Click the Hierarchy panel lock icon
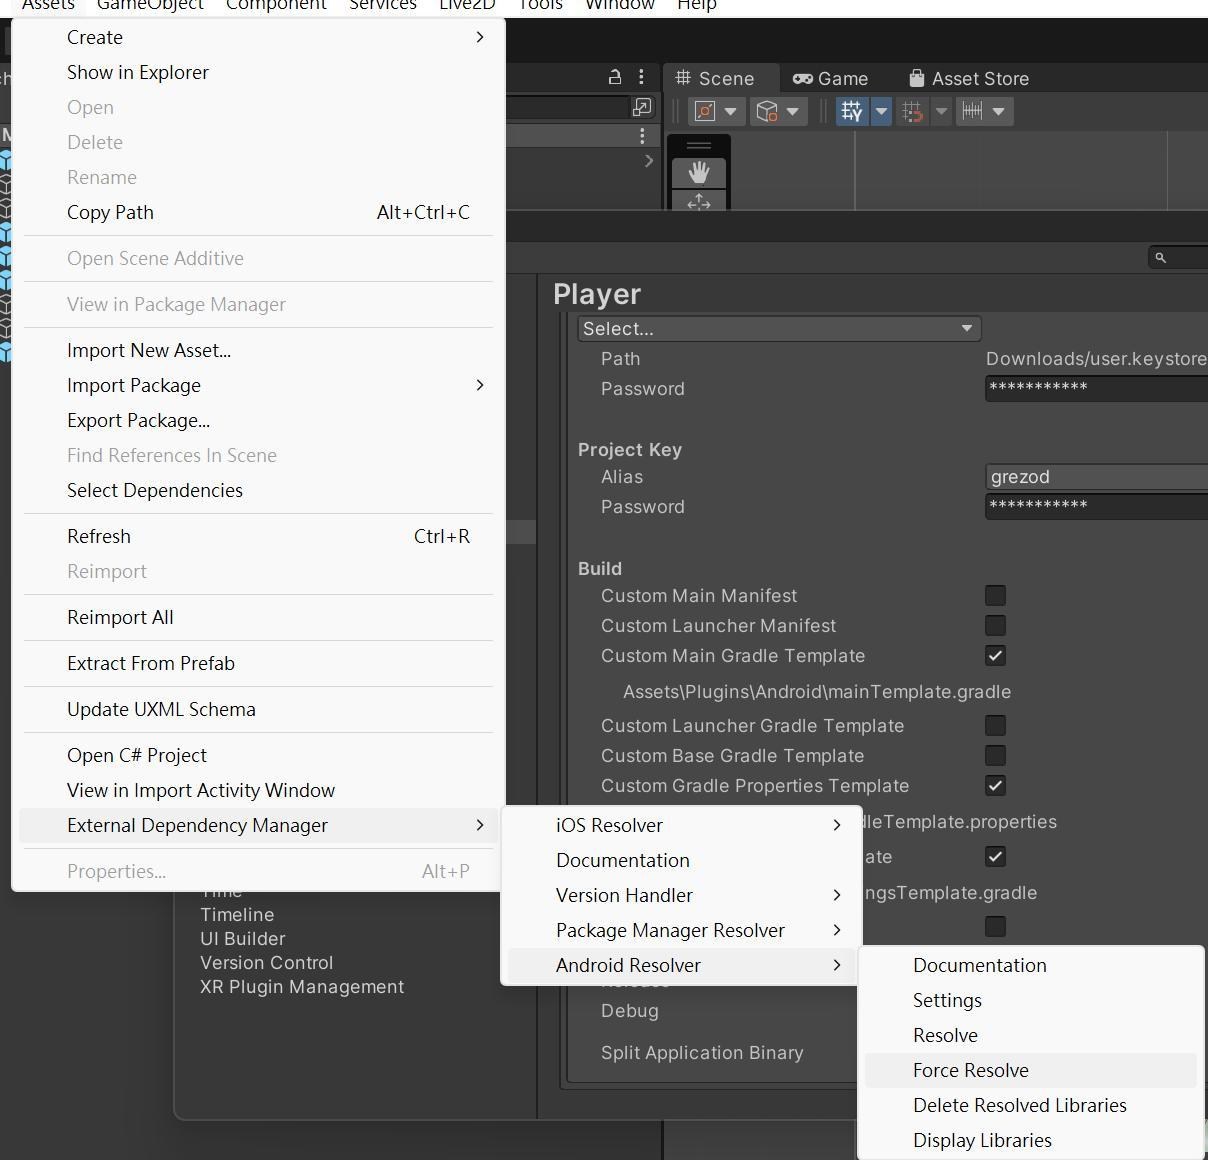 click(615, 77)
